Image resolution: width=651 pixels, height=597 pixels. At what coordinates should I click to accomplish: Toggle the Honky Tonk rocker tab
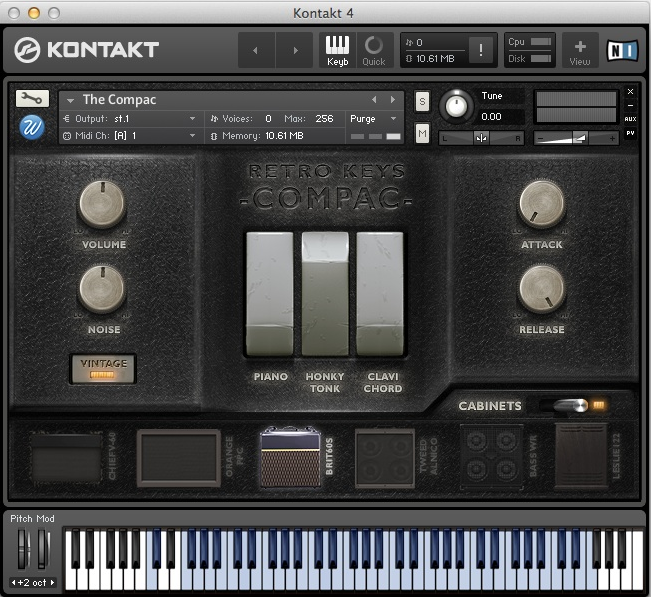click(x=325, y=294)
